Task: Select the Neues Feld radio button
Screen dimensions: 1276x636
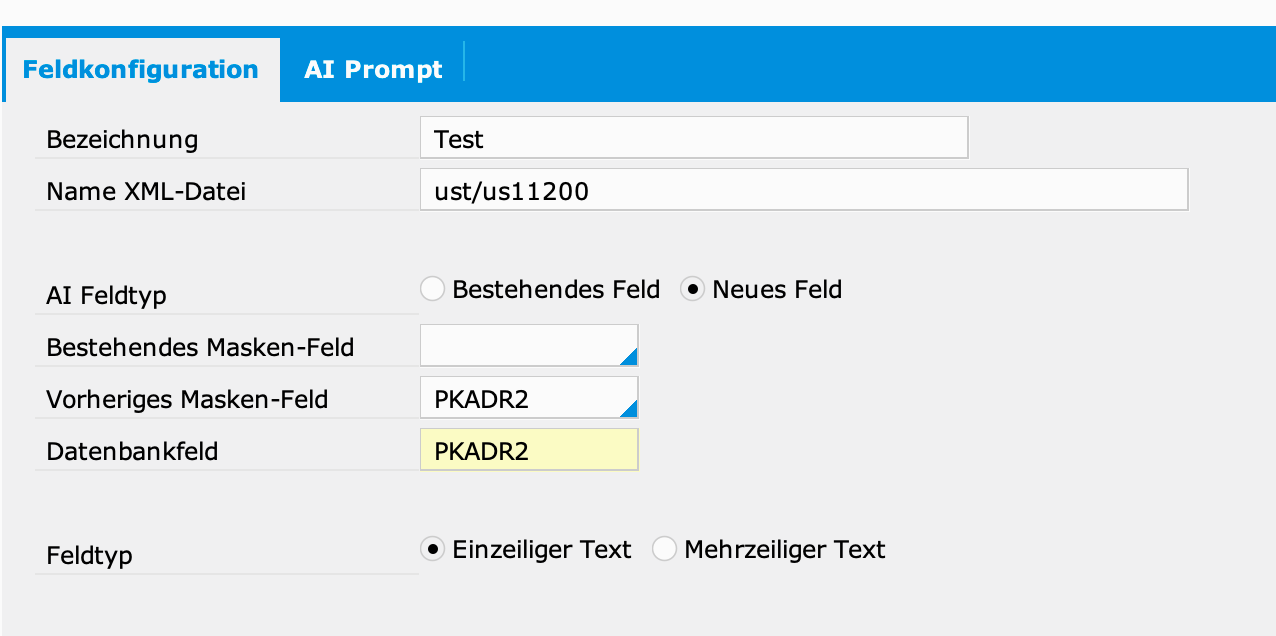Action: point(693,288)
